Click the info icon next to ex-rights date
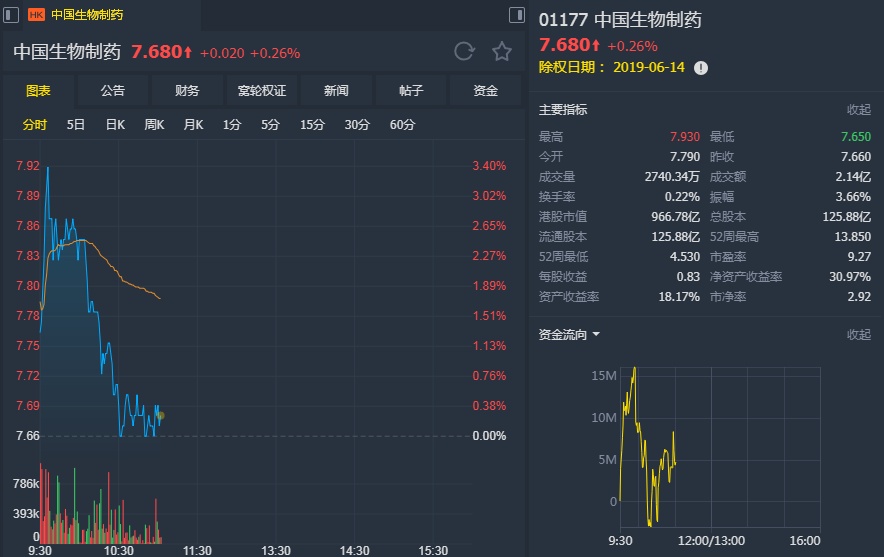 tap(701, 67)
